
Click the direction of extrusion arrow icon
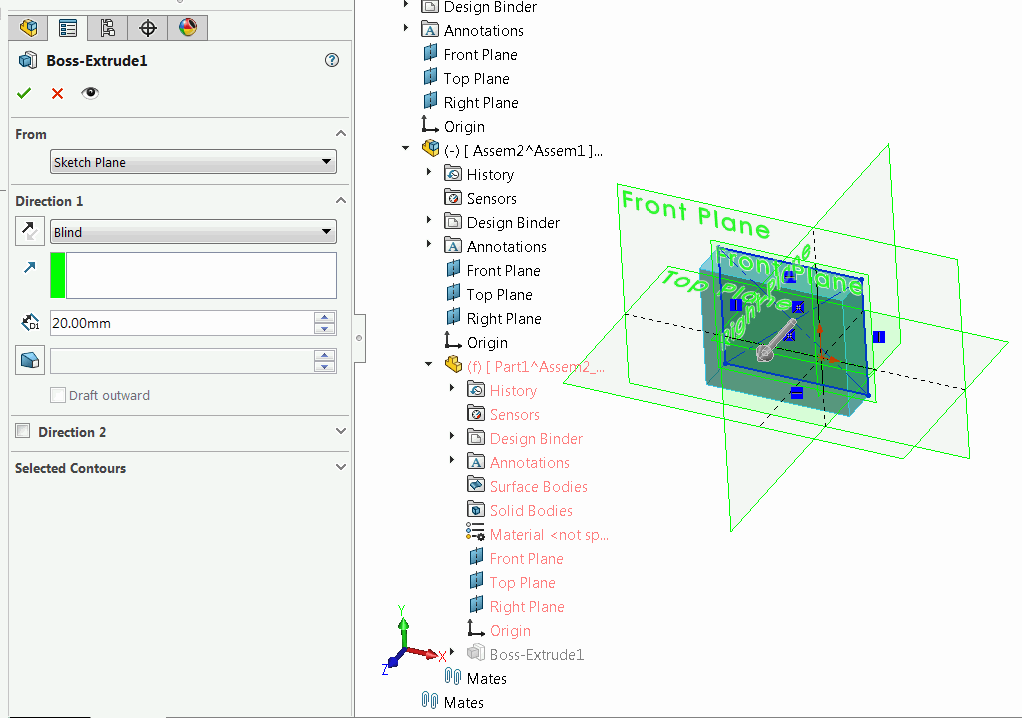(29, 267)
